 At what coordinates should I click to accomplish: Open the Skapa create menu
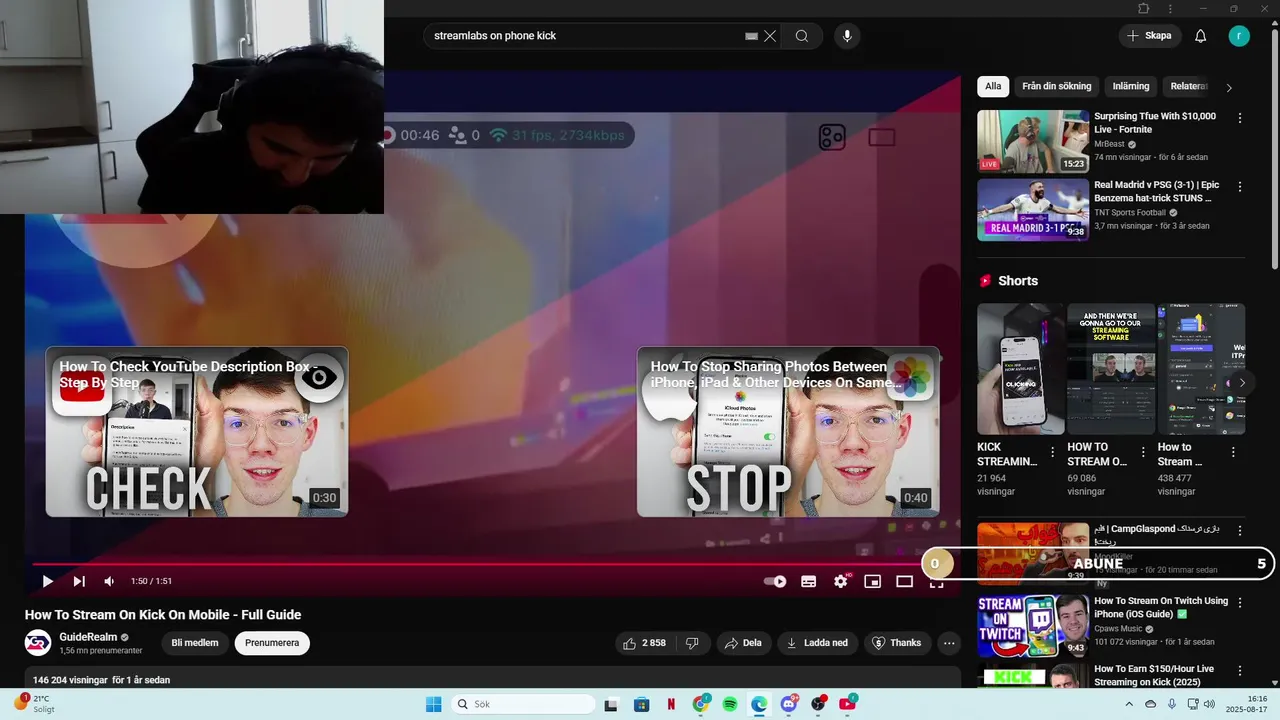pyautogui.click(x=1149, y=36)
